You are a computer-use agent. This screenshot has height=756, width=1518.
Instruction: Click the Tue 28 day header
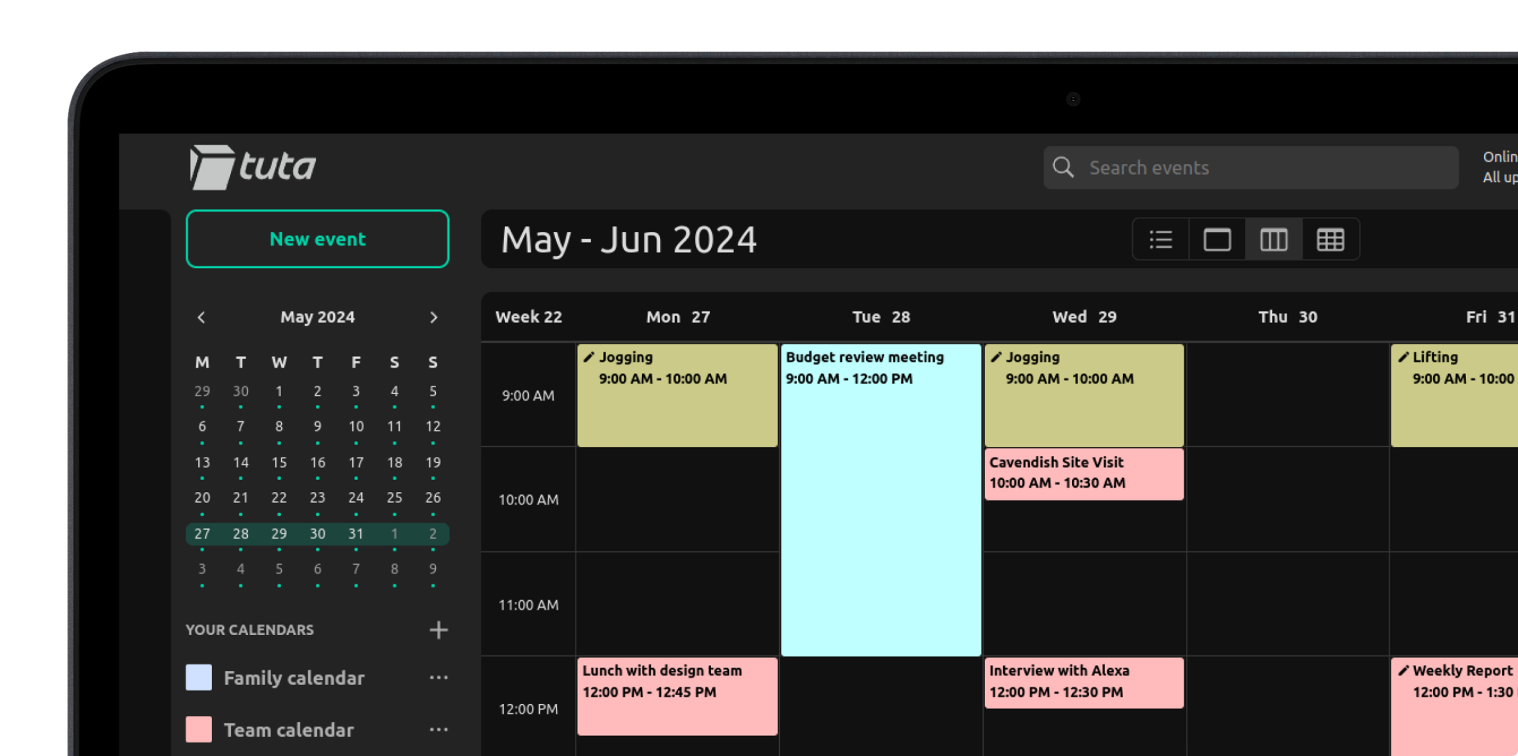pyautogui.click(x=880, y=317)
